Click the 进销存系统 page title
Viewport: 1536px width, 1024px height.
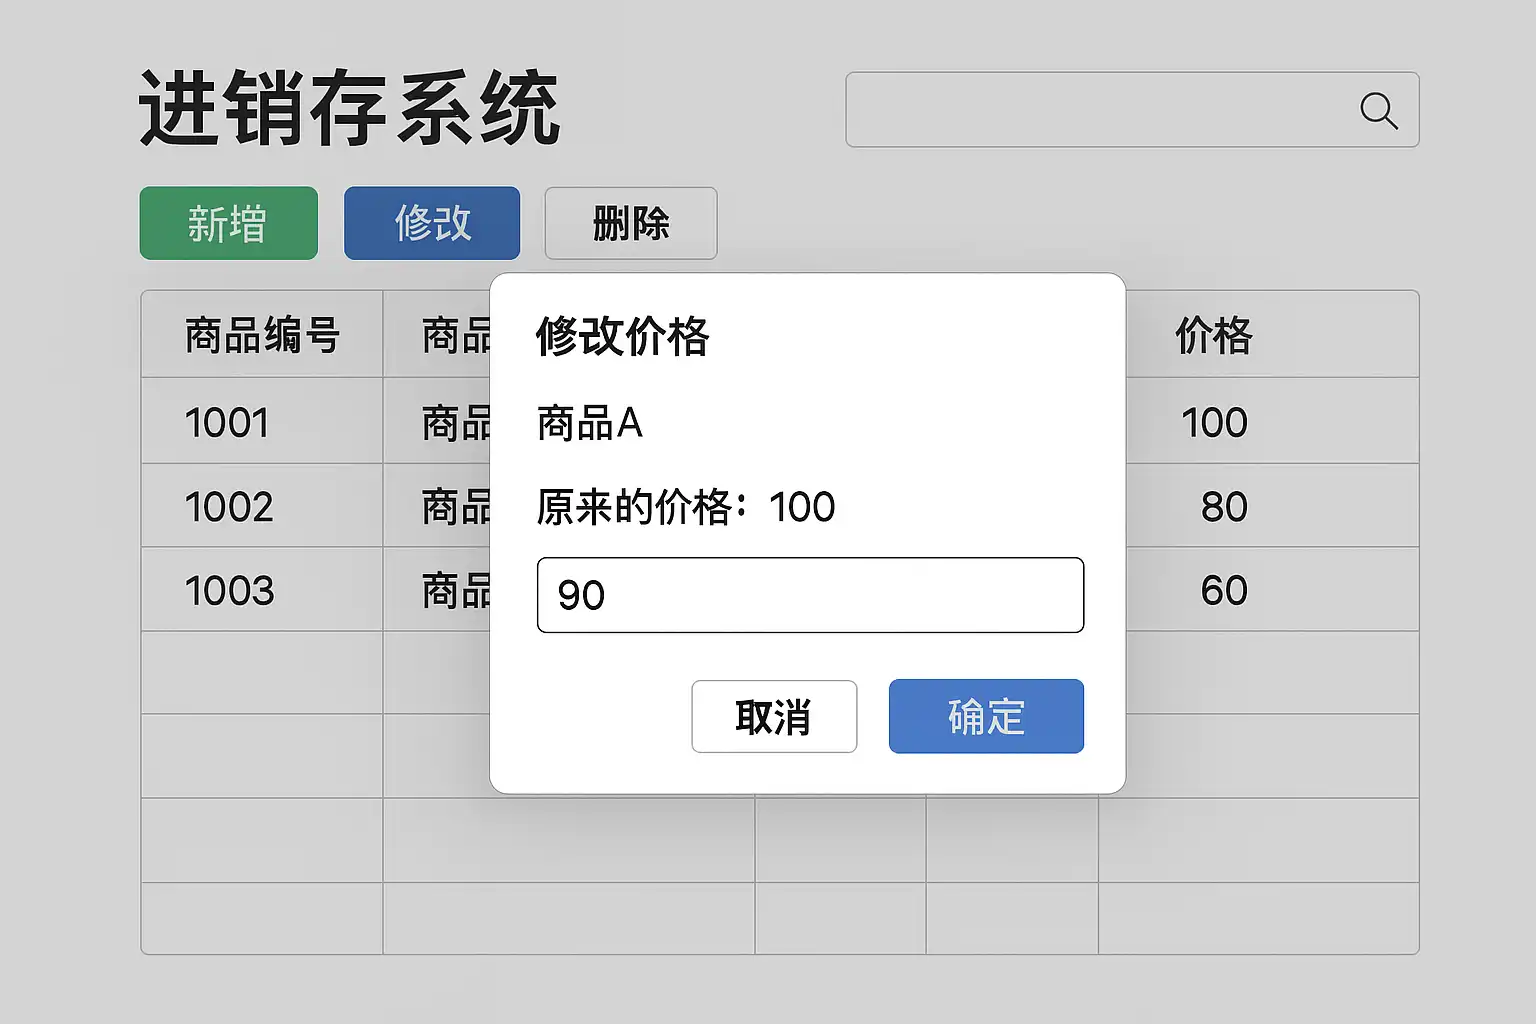point(349,108)
